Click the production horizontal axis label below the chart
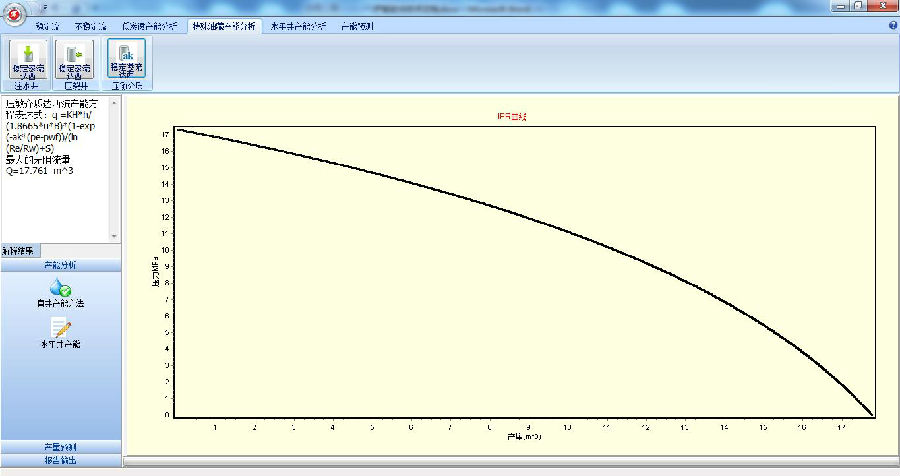Screen dimensions: 900x476 524,437
